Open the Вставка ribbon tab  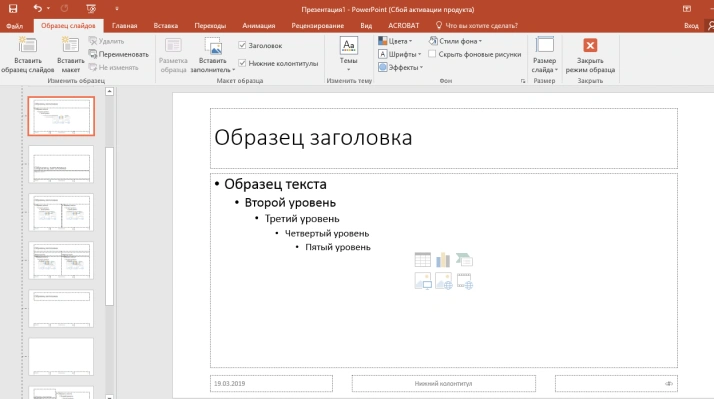coord(166,26)
